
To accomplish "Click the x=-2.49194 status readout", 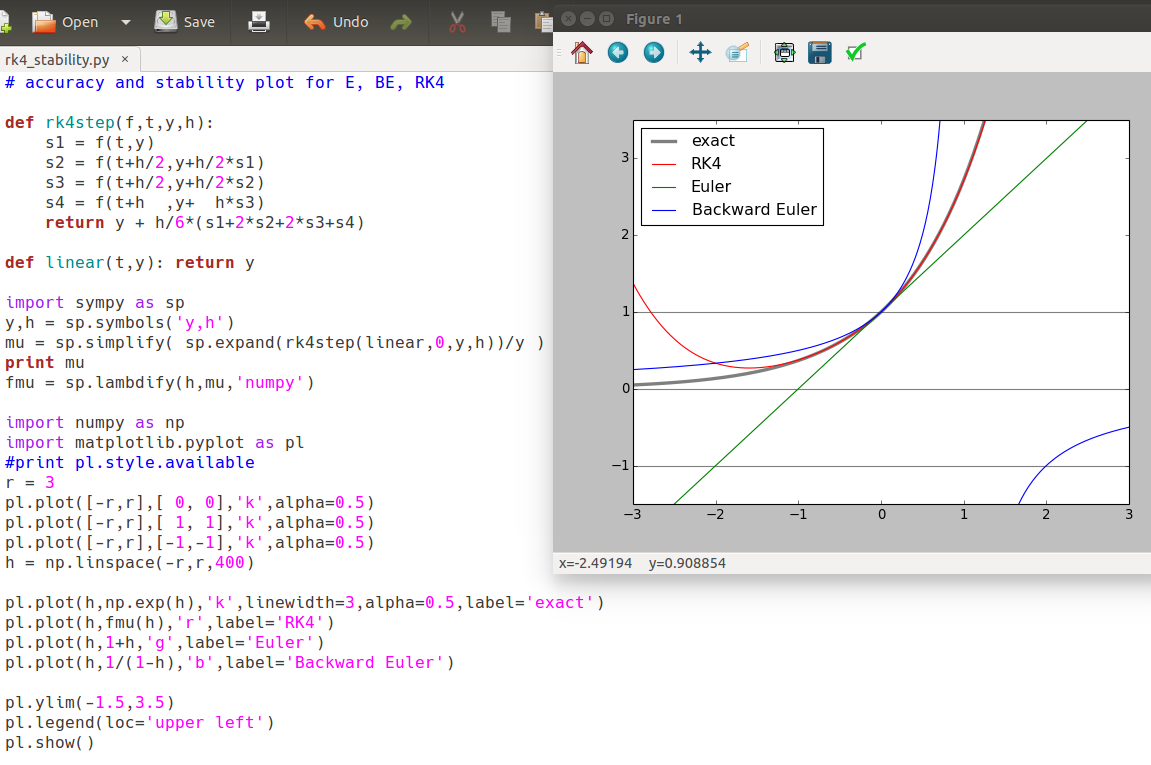I will tap(595, 563).
